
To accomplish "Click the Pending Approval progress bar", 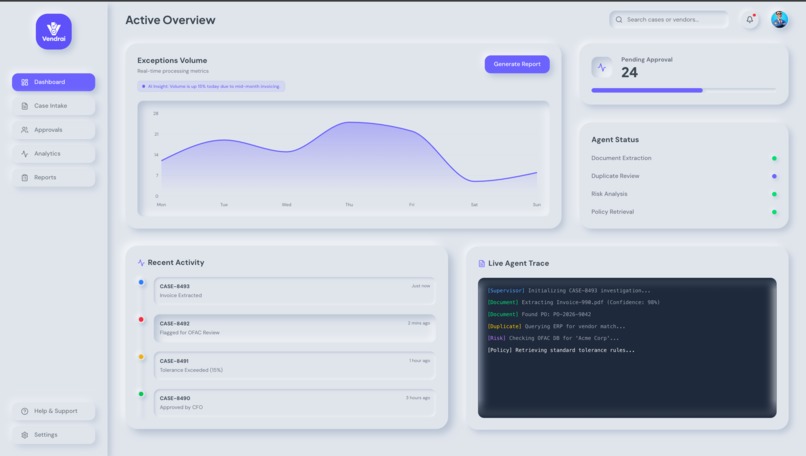I will coord(683,90).
